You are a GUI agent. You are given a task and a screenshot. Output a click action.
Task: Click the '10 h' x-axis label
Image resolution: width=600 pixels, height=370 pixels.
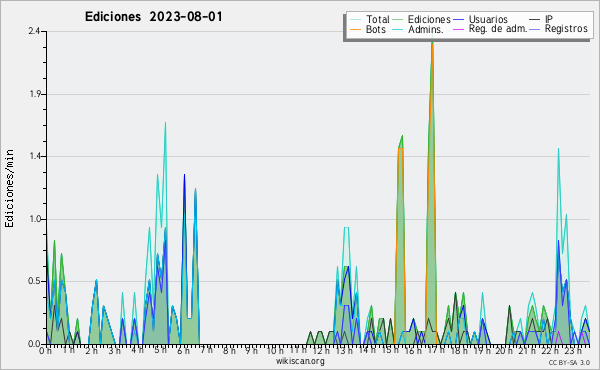click(275, 350)
